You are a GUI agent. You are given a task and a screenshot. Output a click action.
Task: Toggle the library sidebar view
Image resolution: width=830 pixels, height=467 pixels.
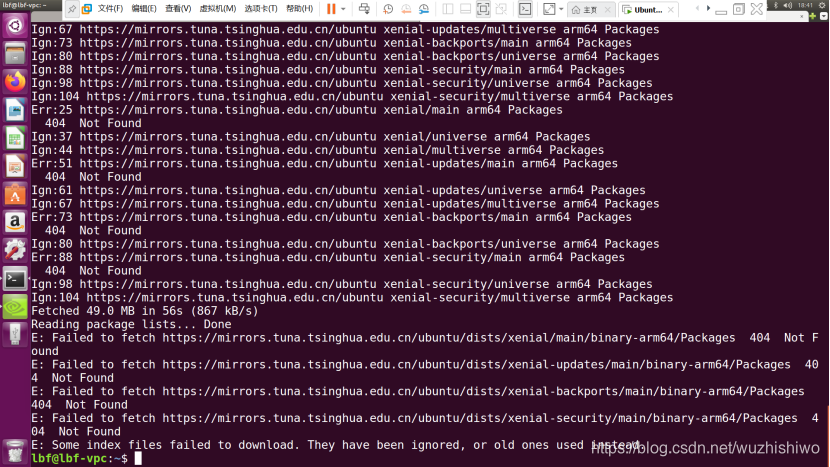coord(448,9)
